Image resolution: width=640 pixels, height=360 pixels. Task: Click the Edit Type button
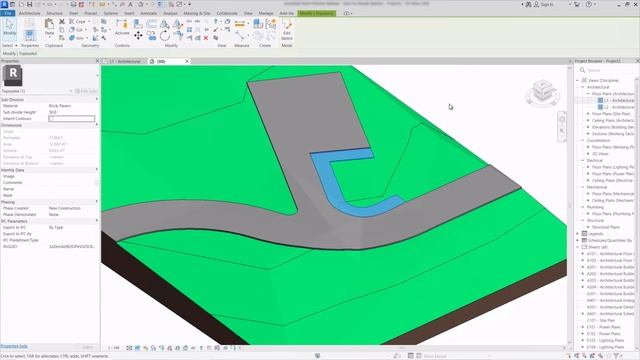[86, 91]
